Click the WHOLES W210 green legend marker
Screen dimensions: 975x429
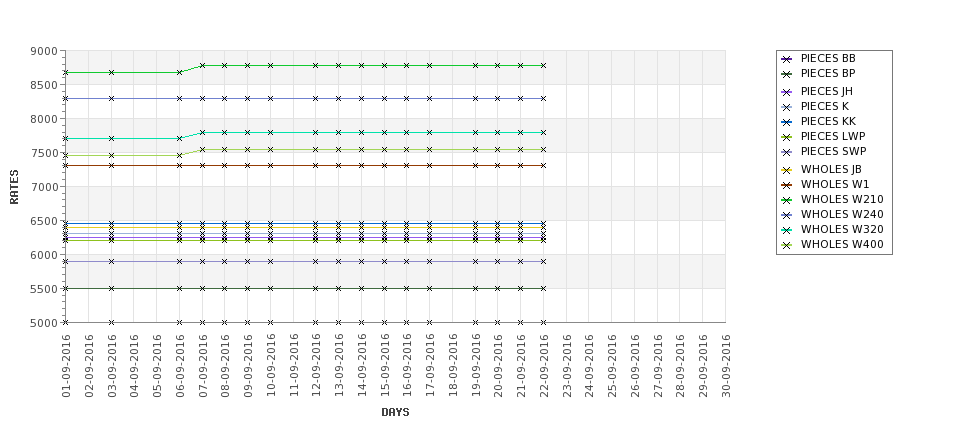pos(787,200)
